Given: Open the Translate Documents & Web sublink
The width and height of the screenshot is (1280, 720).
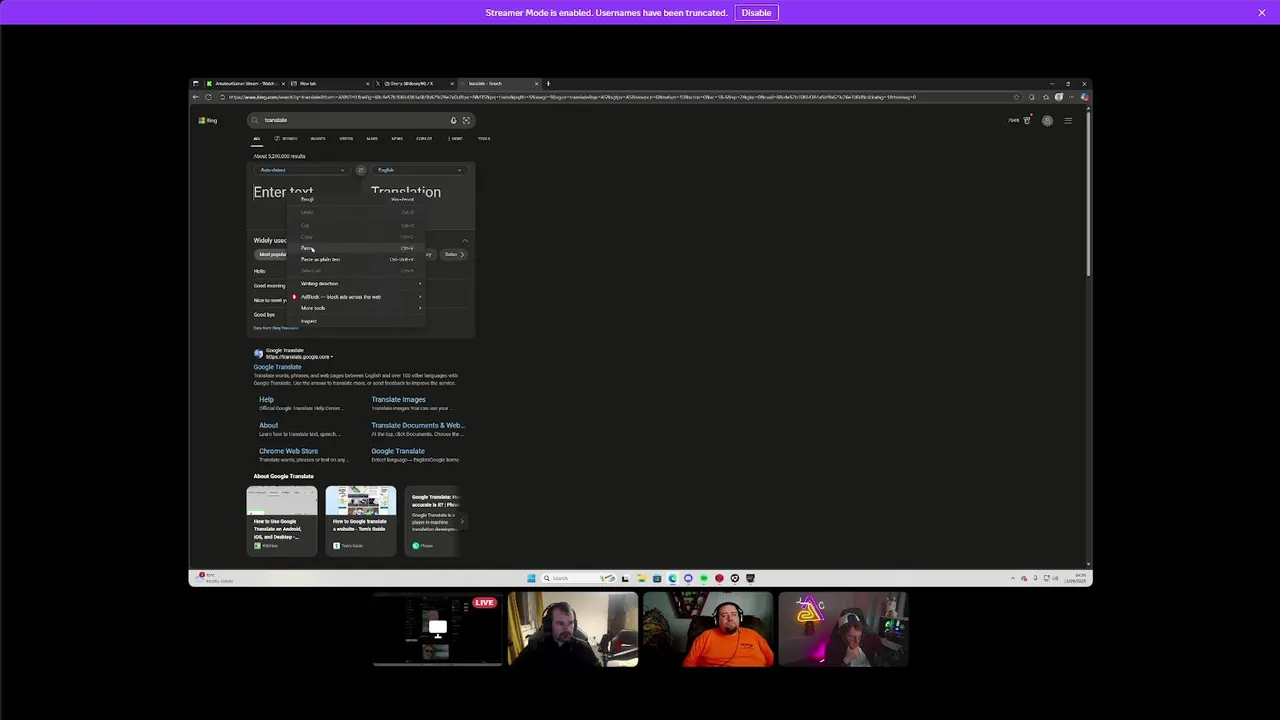Looking at the screenshot, I should (x=418, y=426).
